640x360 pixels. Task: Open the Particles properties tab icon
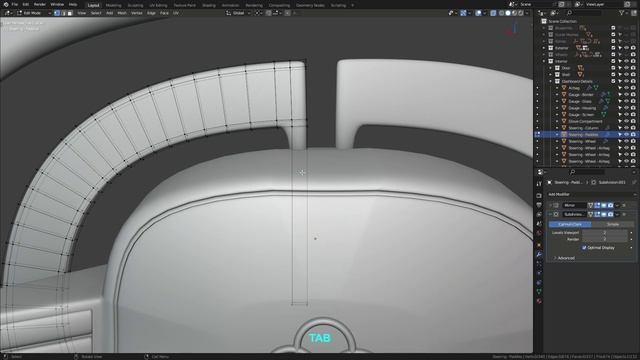(x=539, y=264)
